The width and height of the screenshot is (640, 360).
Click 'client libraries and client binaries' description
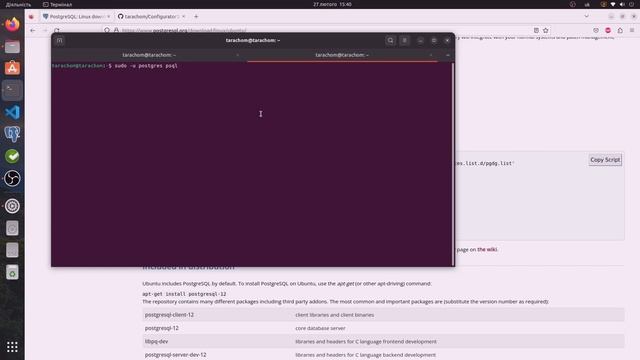[x=335, y=315]
